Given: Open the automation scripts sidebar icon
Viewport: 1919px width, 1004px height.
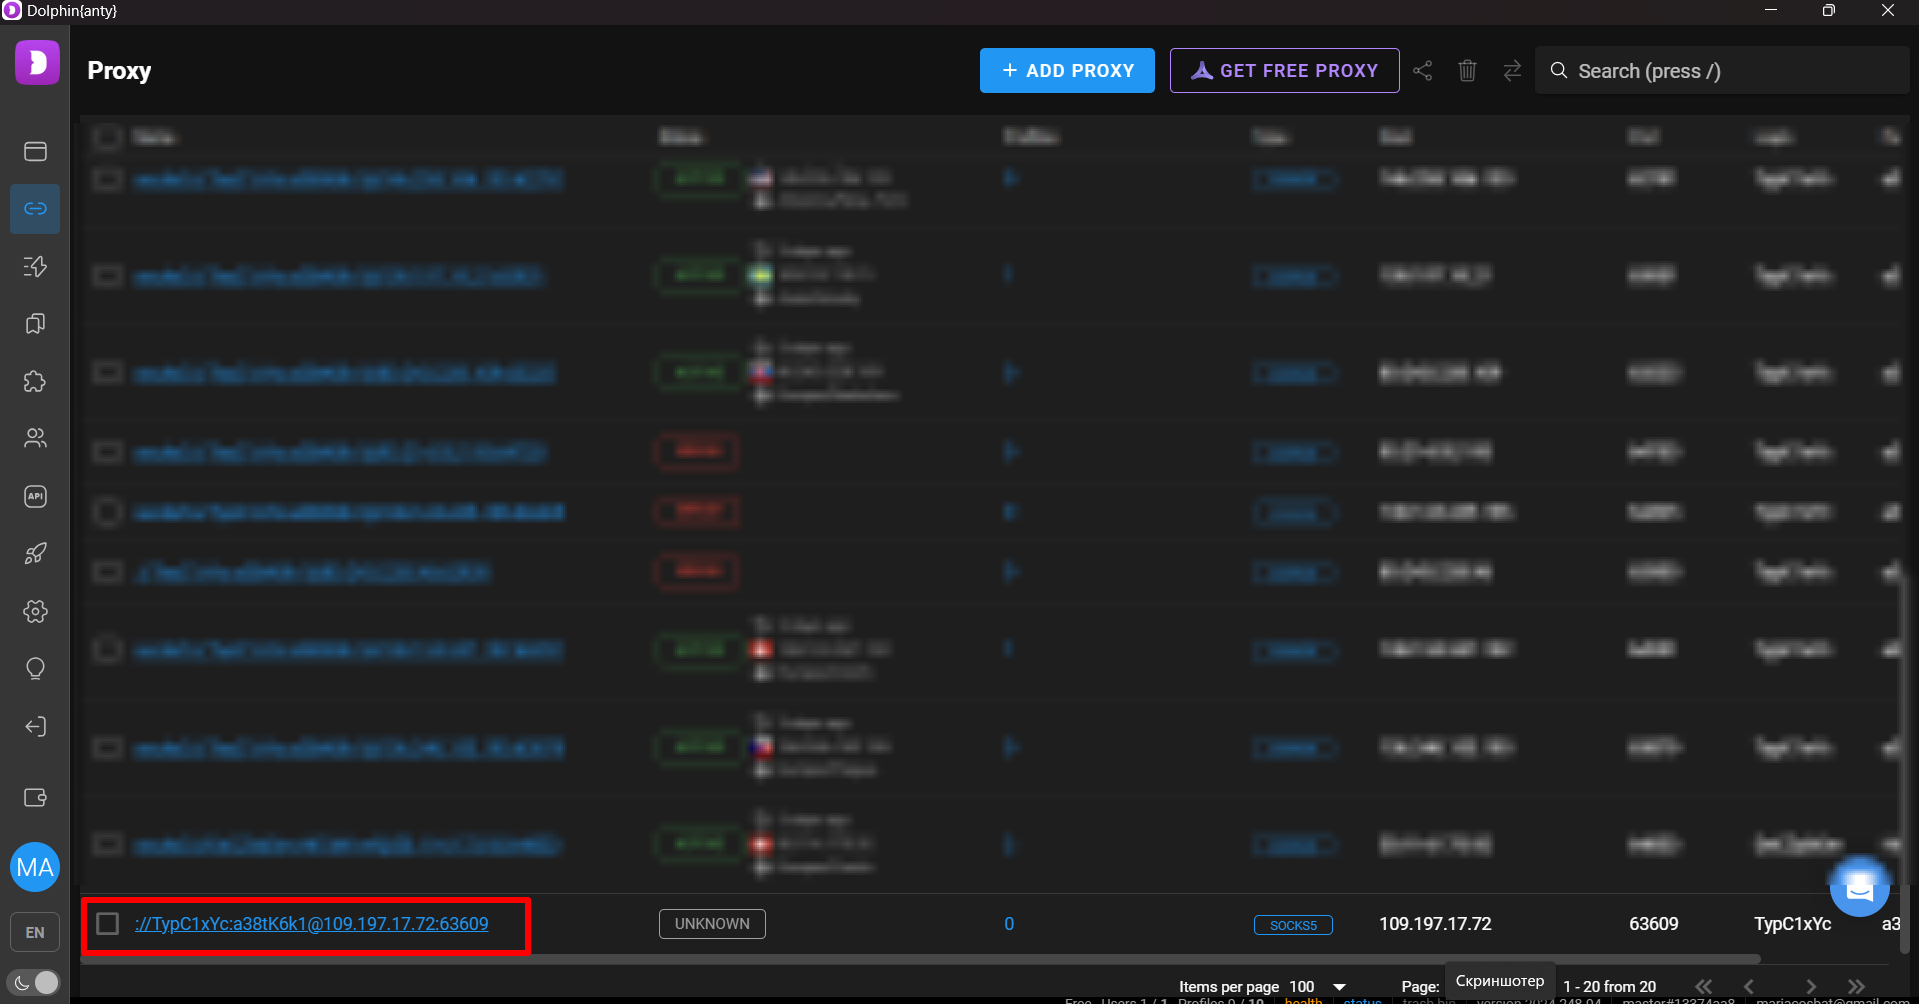Looking at the screenshot, I should pyautogui.click(x=35, y=266).
